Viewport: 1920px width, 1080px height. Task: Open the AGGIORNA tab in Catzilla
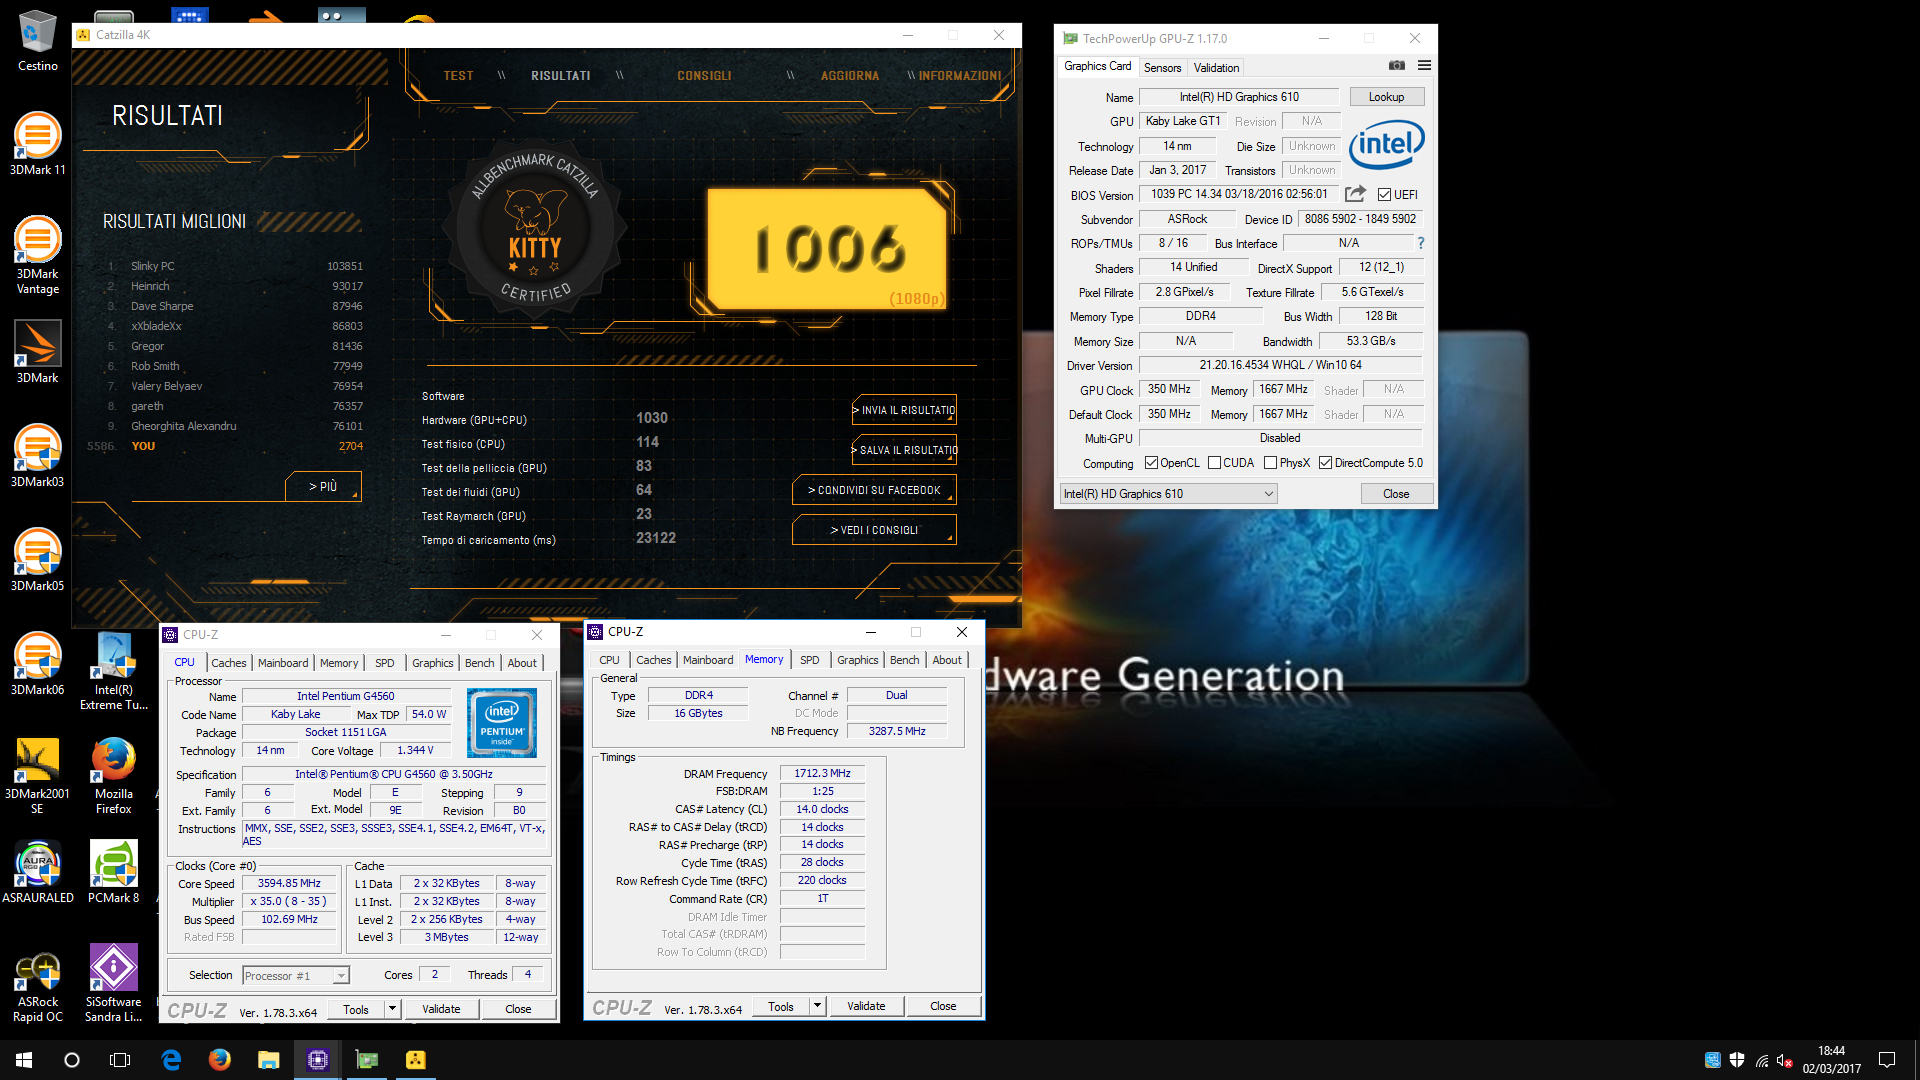coord(850,76)
